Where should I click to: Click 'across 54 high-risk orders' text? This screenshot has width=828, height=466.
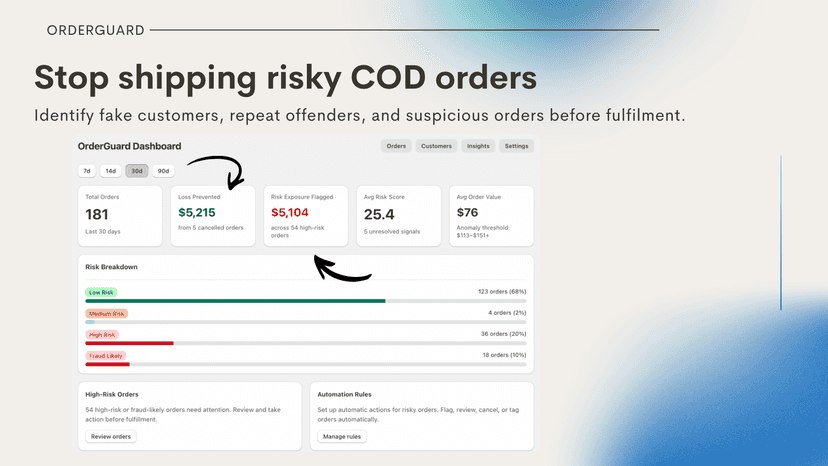click(x=297, y=231)
